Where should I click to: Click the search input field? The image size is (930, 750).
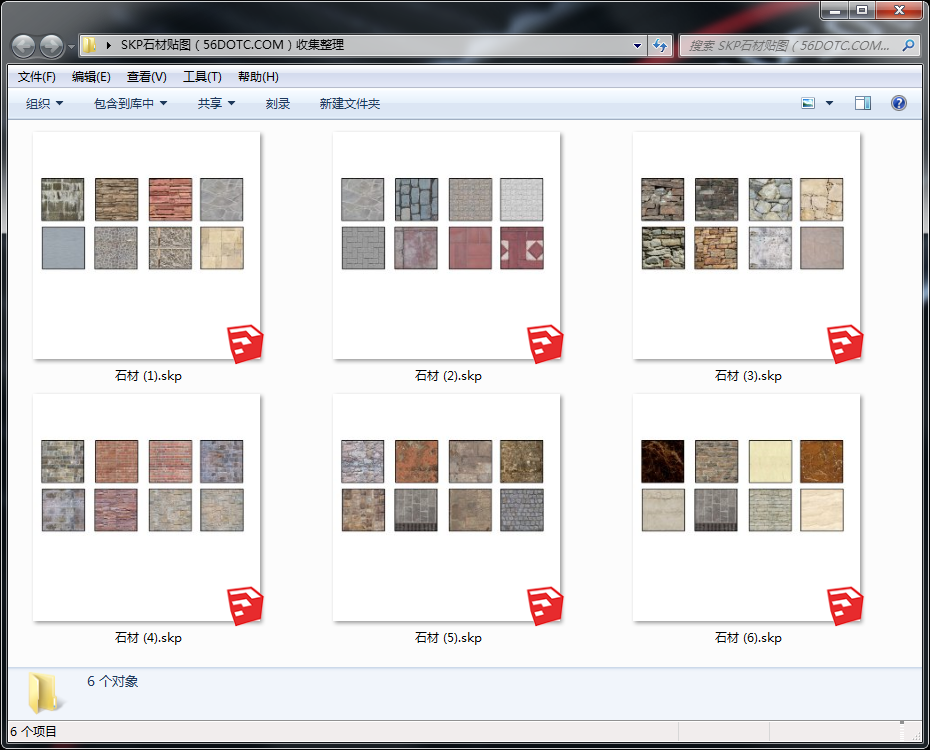coord(788,45)
